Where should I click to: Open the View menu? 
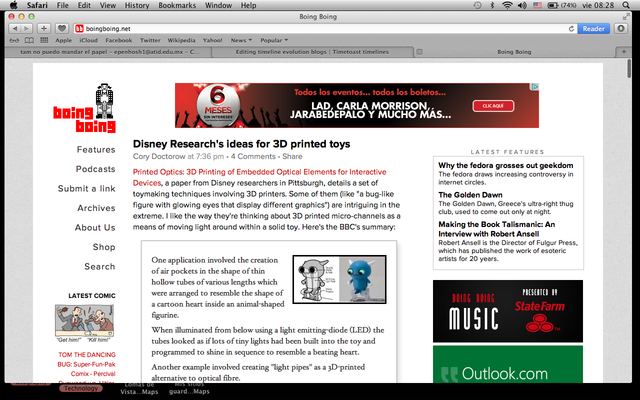(x=108, y=5)
